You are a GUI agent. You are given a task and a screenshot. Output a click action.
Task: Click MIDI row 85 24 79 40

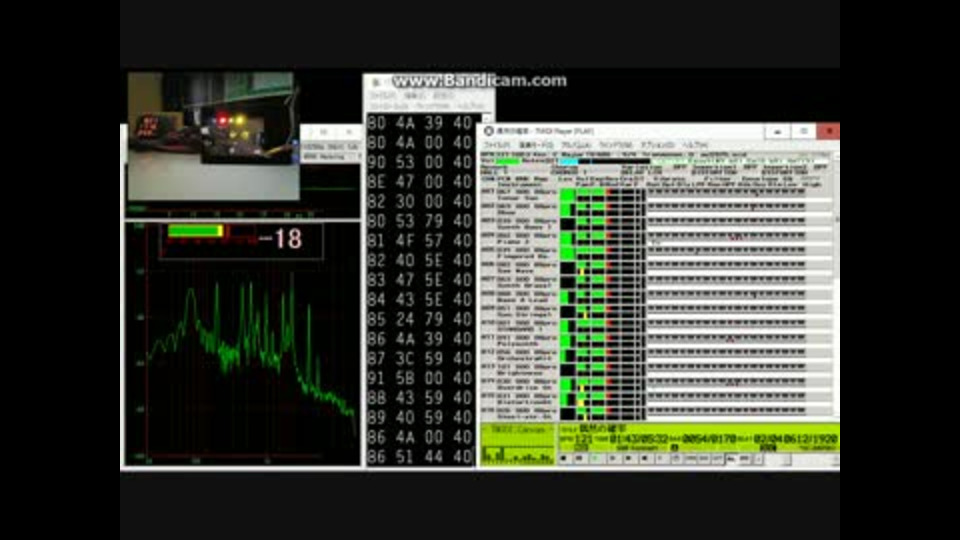tap(419, 319)
